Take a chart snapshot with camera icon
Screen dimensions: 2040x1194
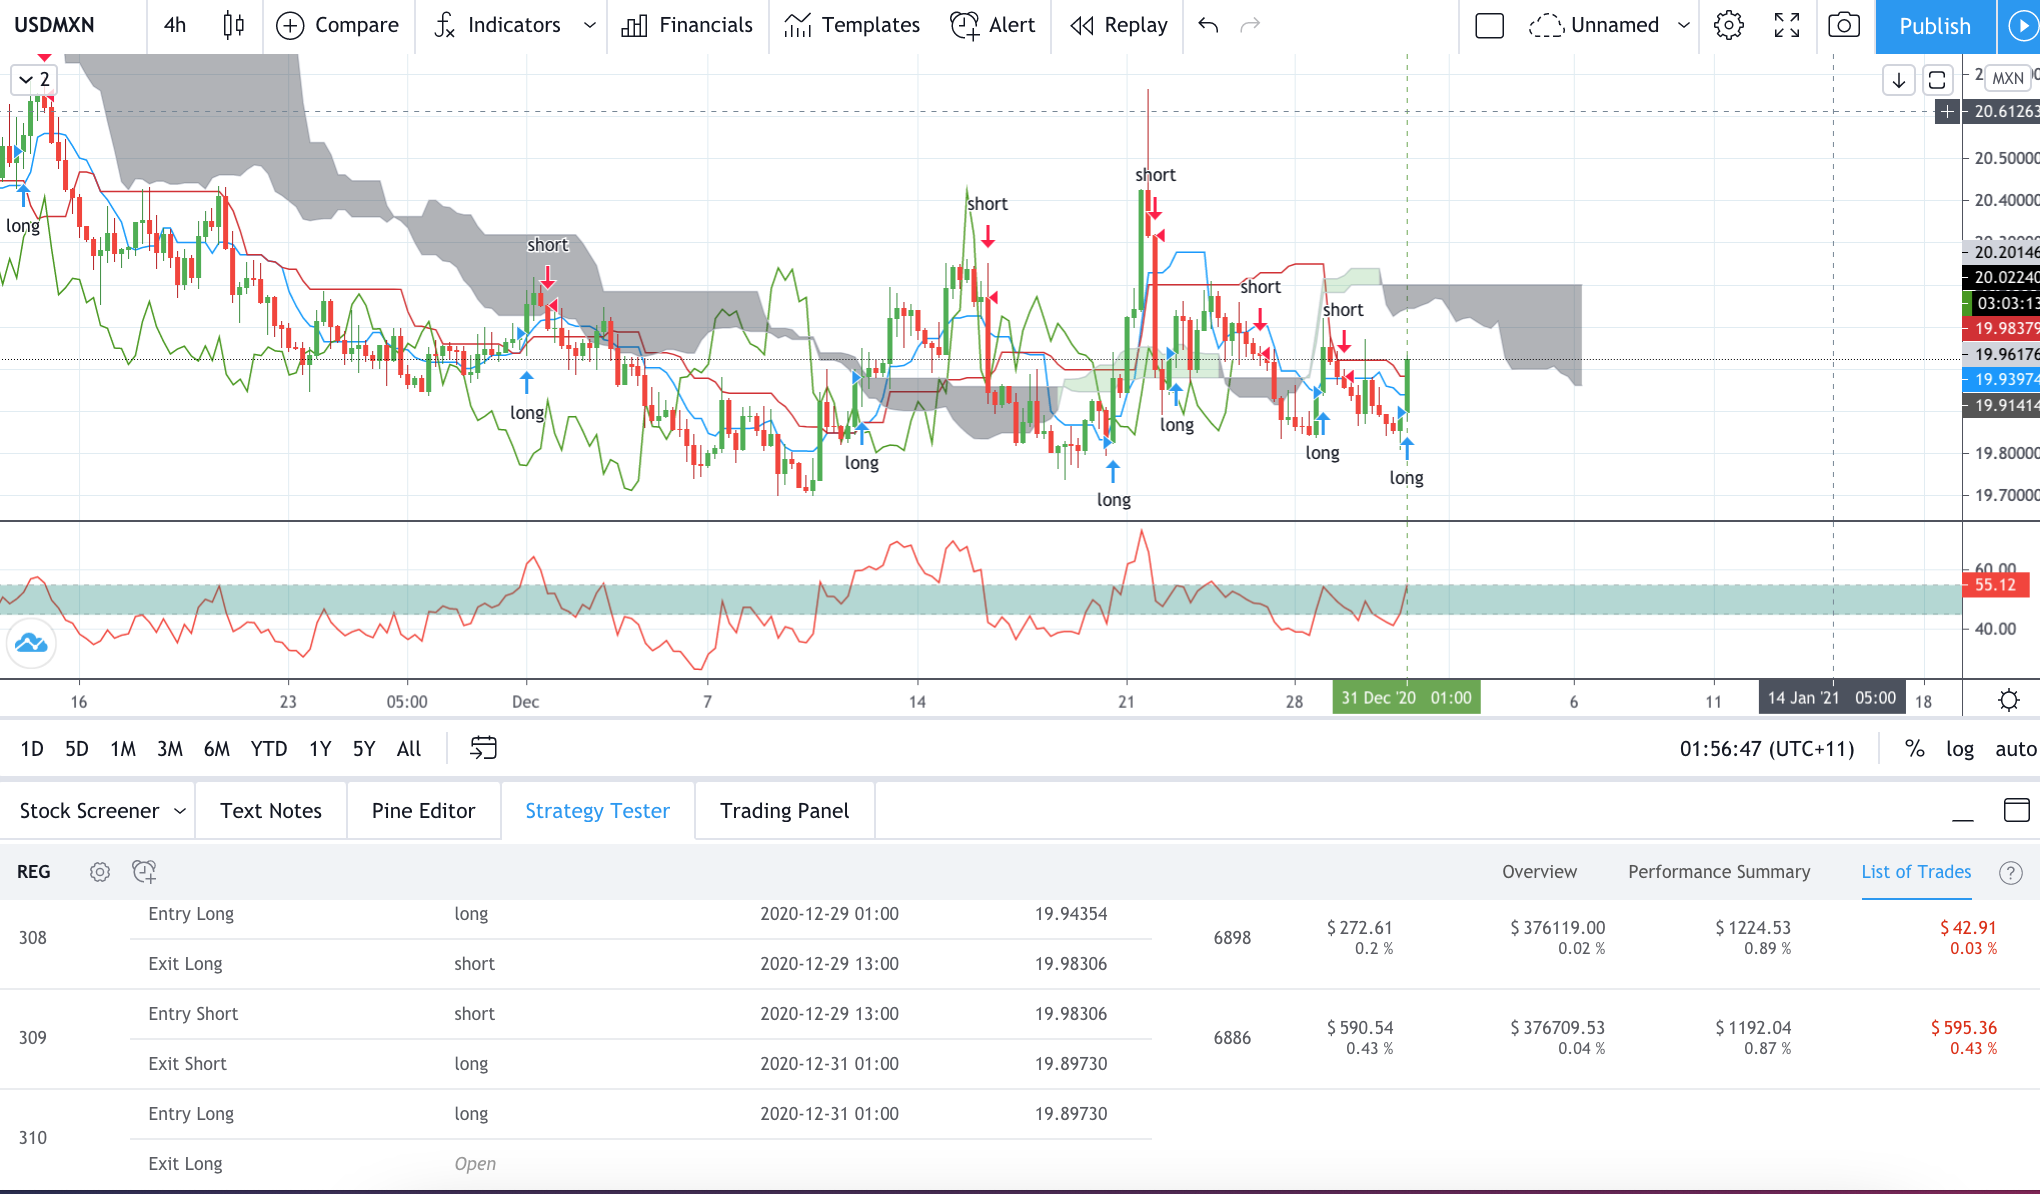(1844, 25)
